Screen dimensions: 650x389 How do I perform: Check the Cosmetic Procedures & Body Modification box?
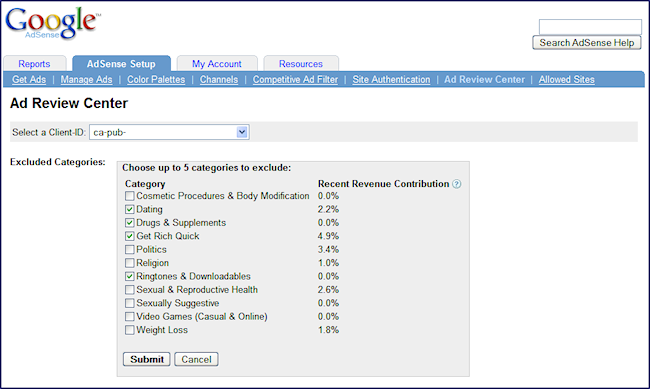pyautogui.click(x=130, y=196)
